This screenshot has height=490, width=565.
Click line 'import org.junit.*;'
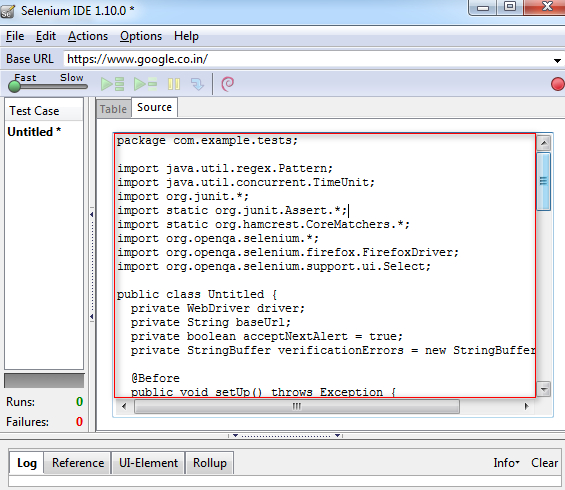(x=183, y=197)
